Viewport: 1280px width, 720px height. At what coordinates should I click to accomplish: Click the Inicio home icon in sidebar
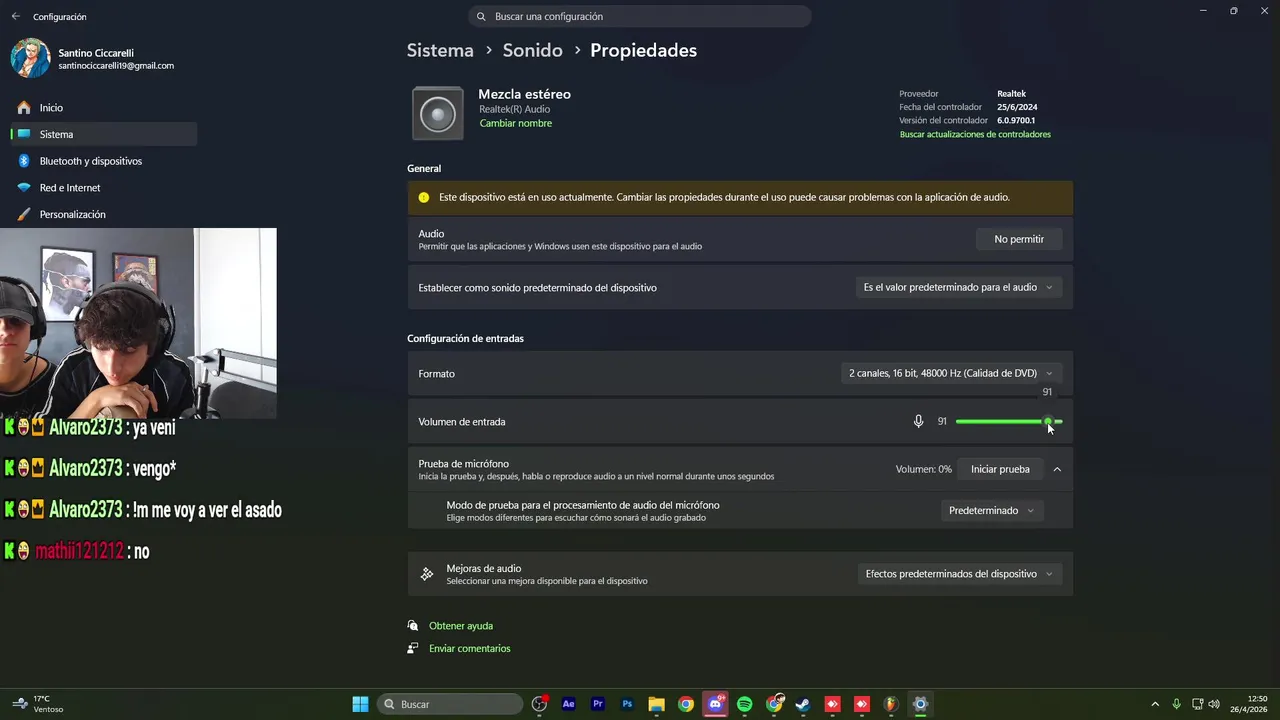[x=24, y=107]
